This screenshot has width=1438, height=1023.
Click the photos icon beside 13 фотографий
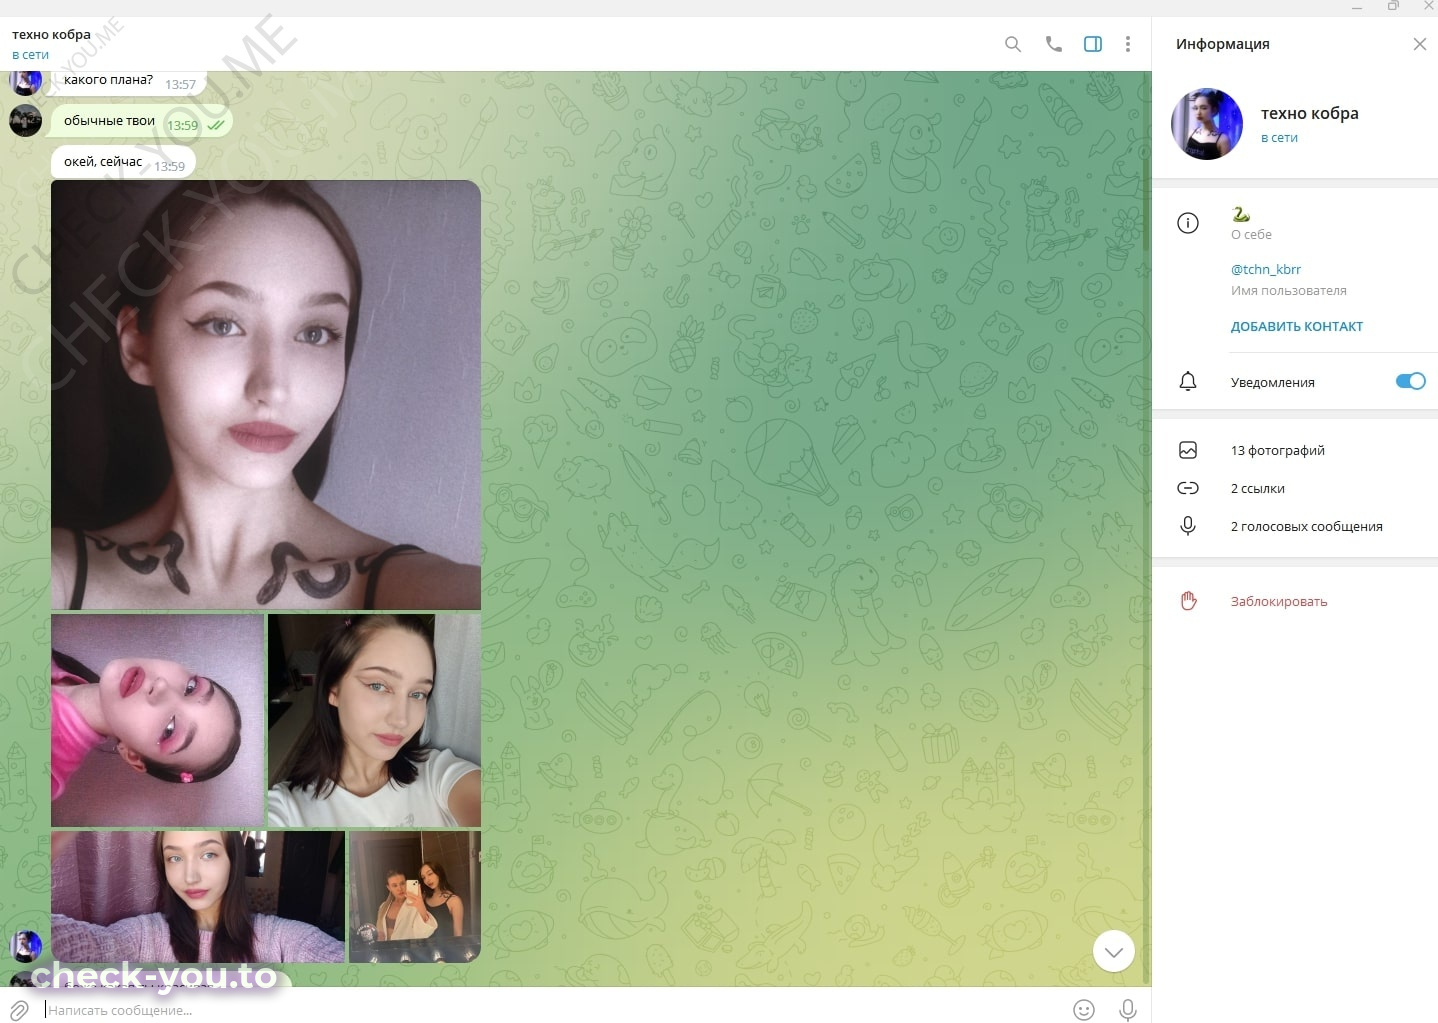click(1188, 450)
